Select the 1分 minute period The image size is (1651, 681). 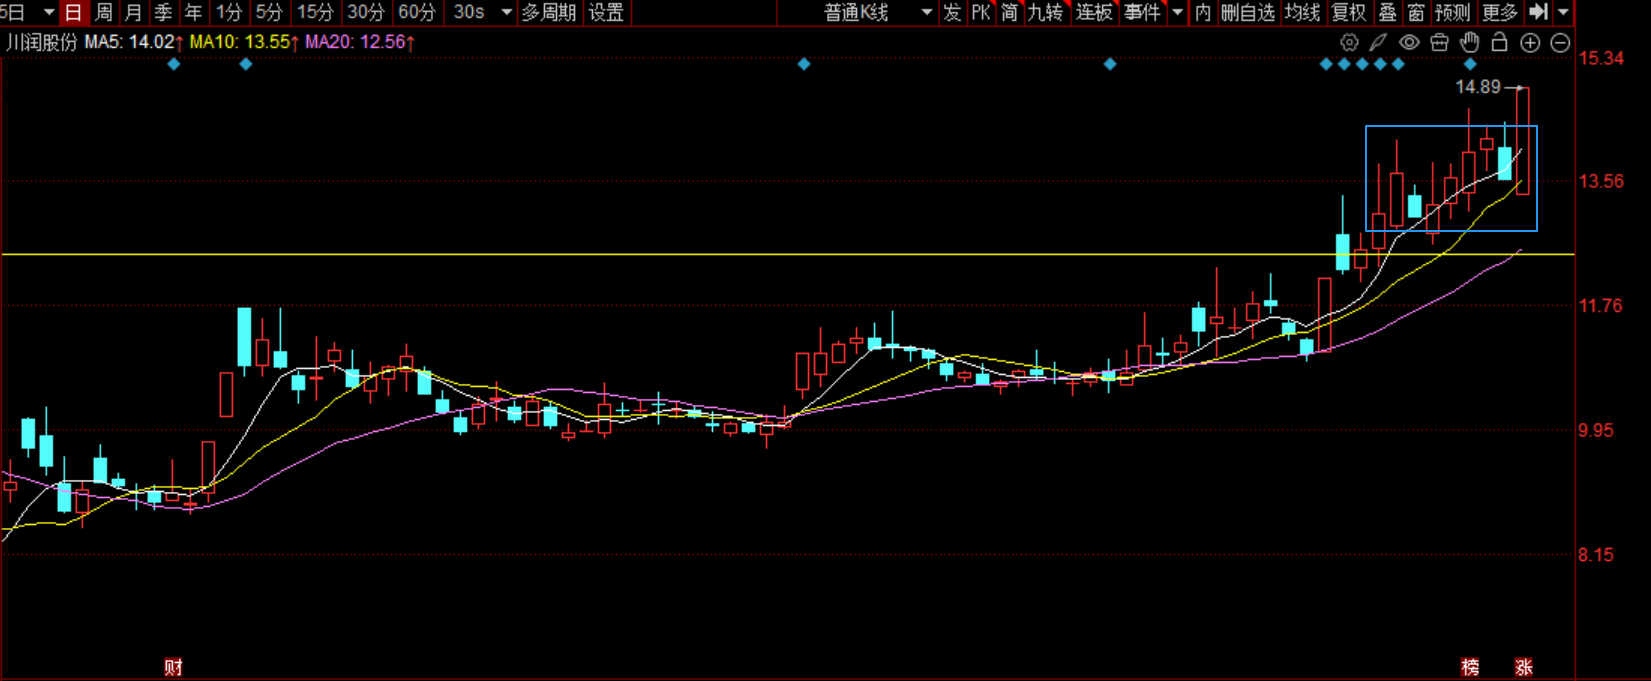(x=229, y=12)
